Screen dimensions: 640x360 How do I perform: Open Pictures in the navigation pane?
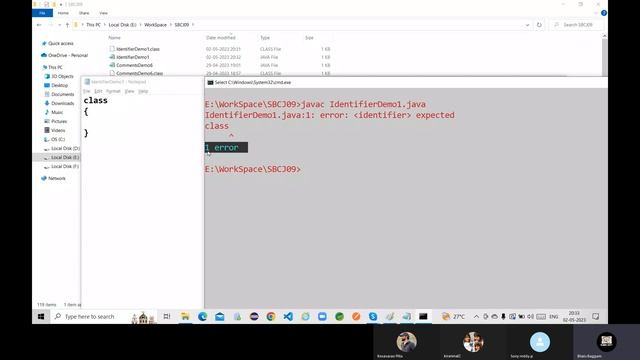[59, 121]
